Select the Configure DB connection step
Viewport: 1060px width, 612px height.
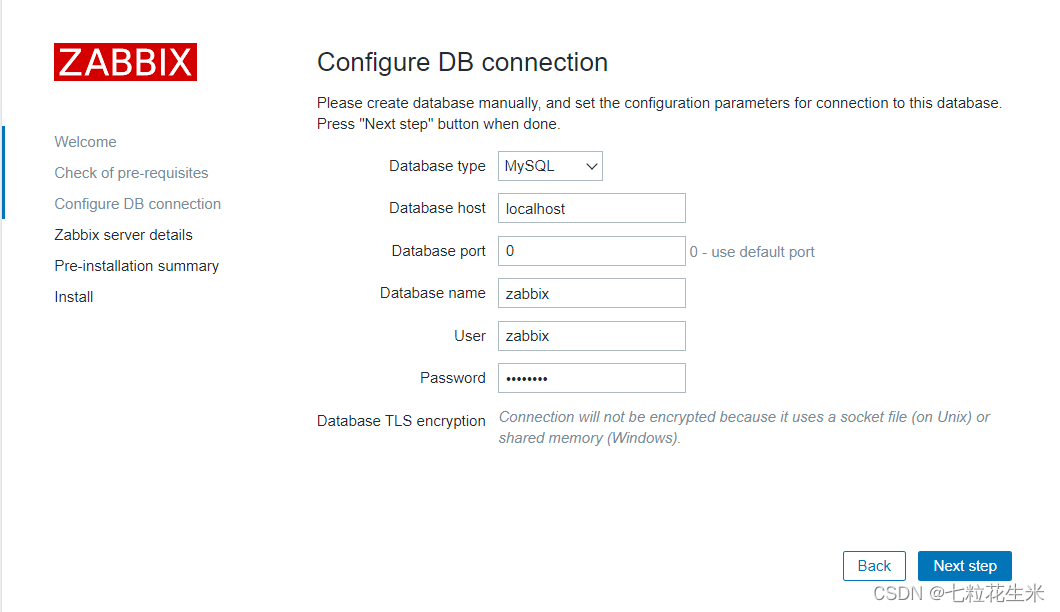(137, 203)
